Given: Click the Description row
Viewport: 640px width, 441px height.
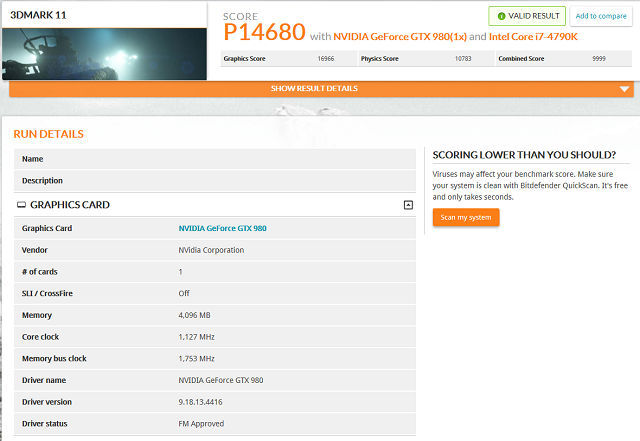Looking at the screenshot, I should pos(215,180).
